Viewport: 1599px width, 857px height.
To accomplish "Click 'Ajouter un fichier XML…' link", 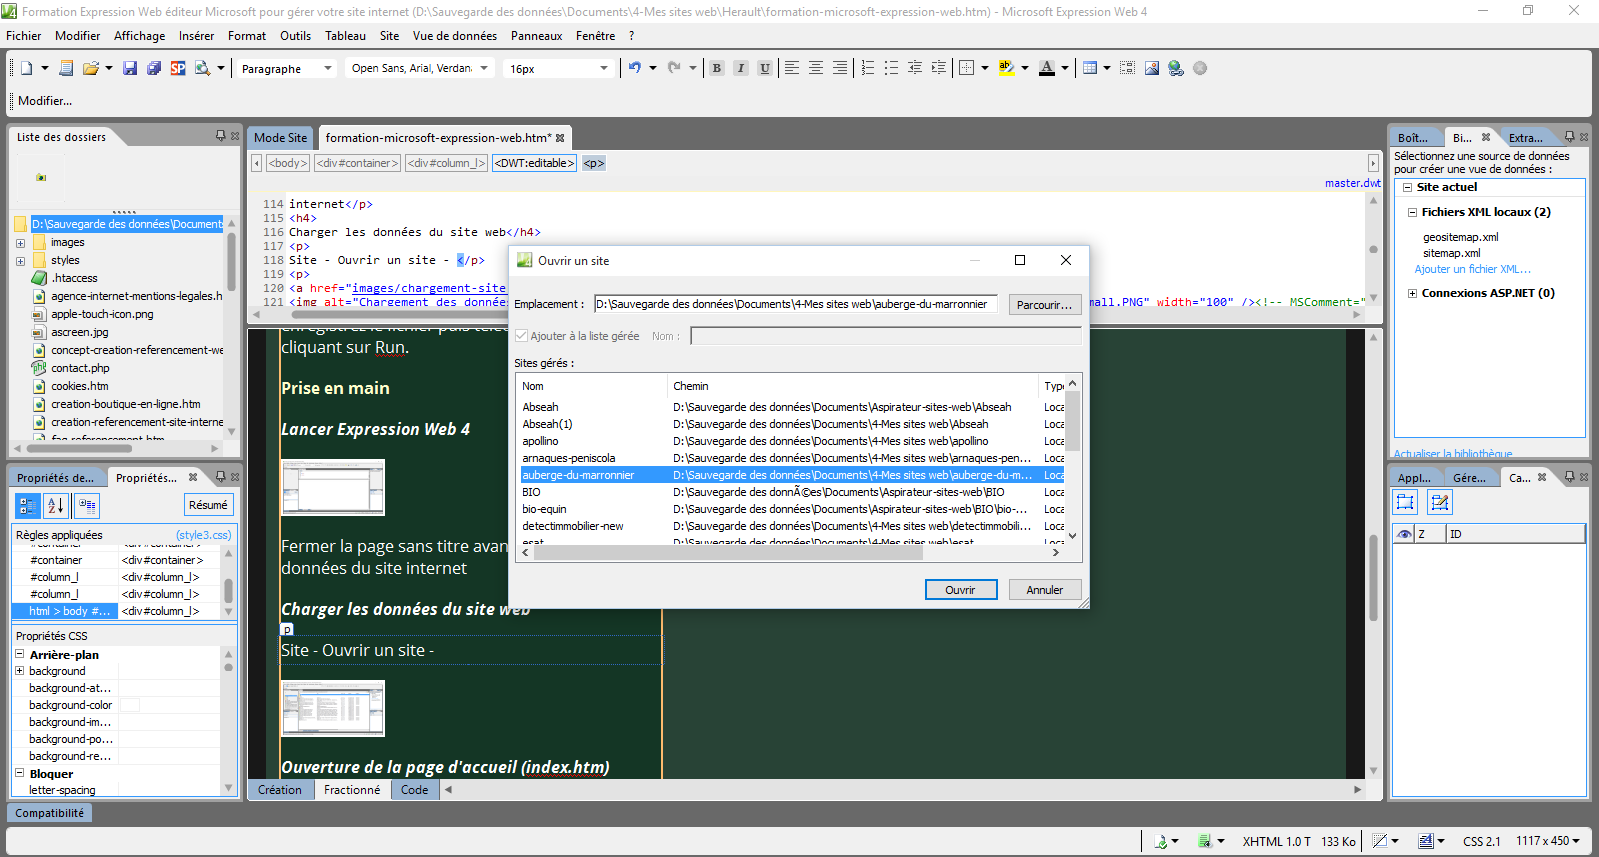I will coord(1472,269).
